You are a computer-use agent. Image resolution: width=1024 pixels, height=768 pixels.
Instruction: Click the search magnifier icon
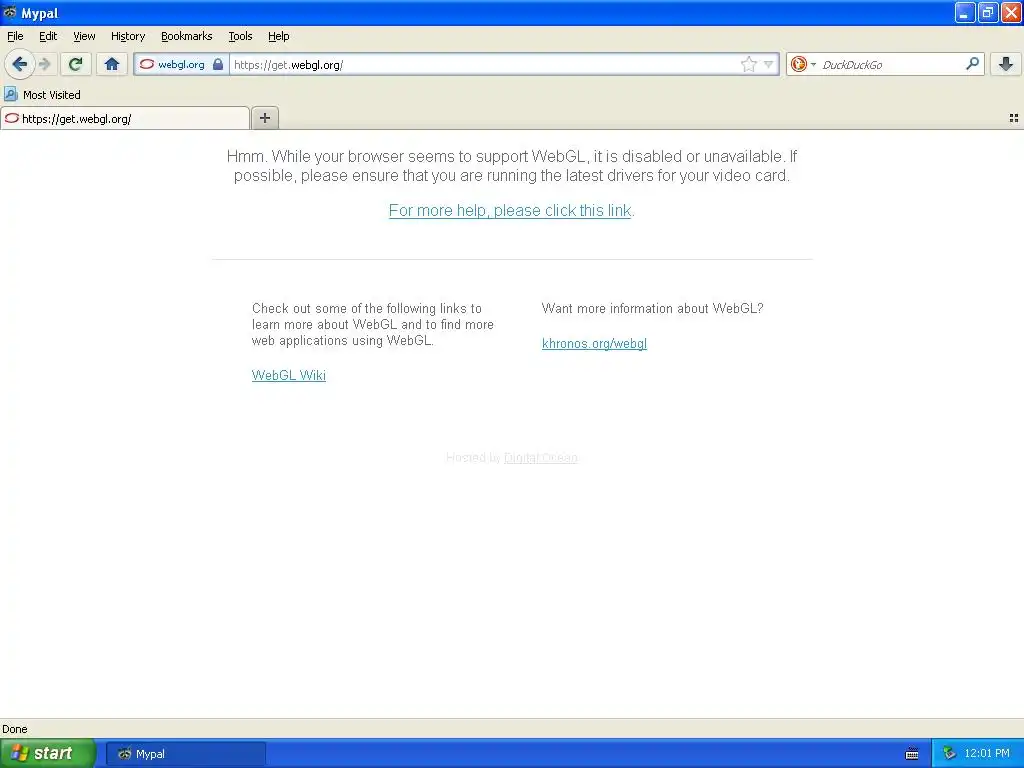pos(972,64)
